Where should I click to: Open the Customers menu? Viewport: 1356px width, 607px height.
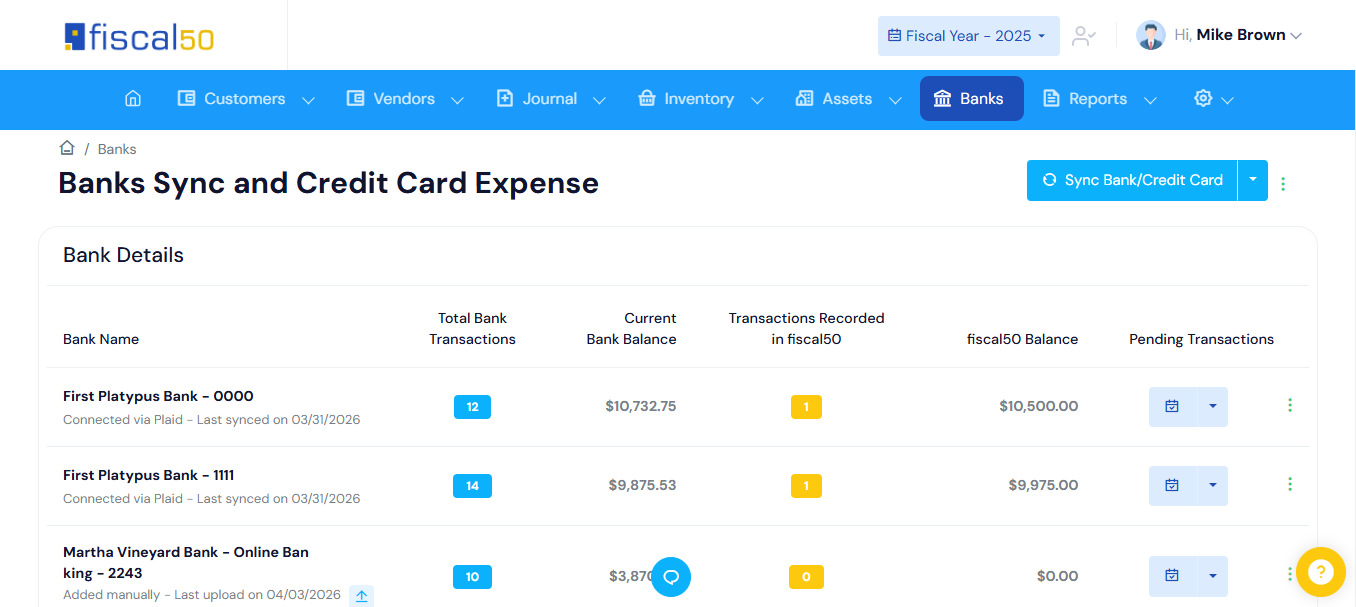[x=246, y=99]
